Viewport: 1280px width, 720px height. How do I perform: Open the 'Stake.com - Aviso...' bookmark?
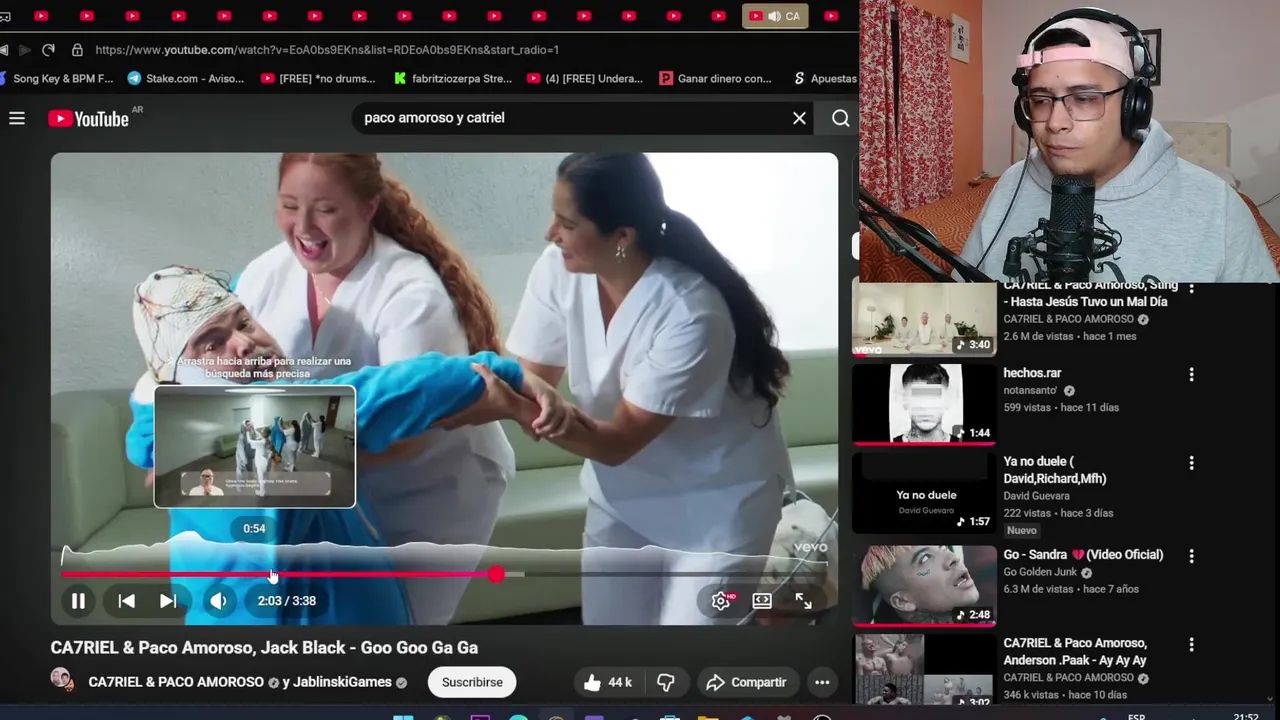pyautogui.click(x=186, y=78)
